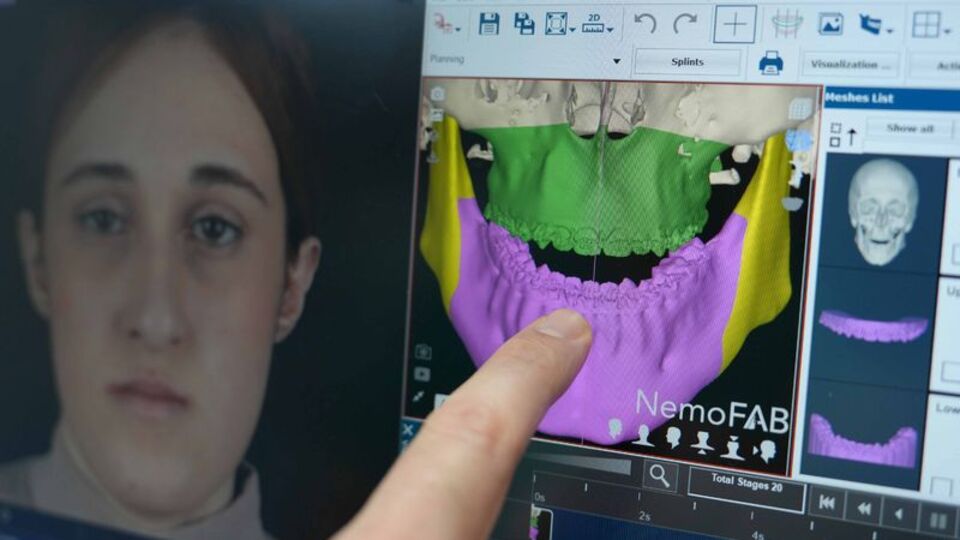The width and height of the screenshot is (960, 540).
Task: Click the X close icon near timeline
Action: click(408, 430)
